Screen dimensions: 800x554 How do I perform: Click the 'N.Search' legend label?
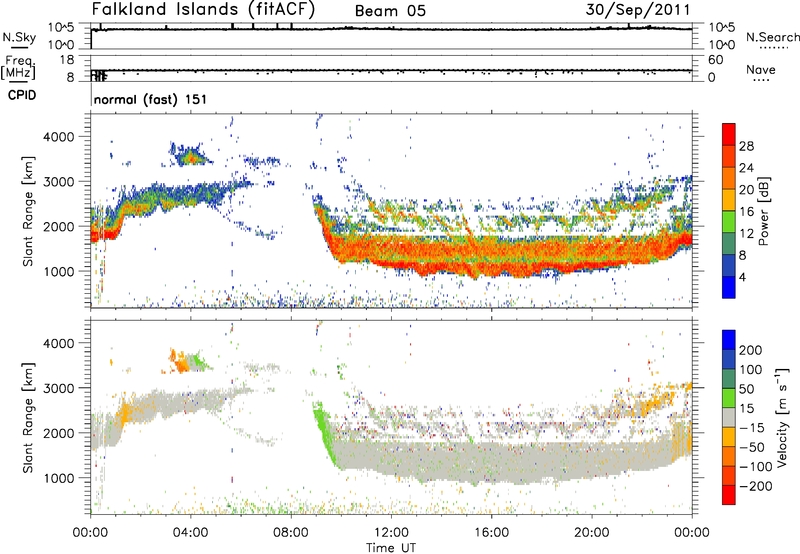[x=772, y=37]
